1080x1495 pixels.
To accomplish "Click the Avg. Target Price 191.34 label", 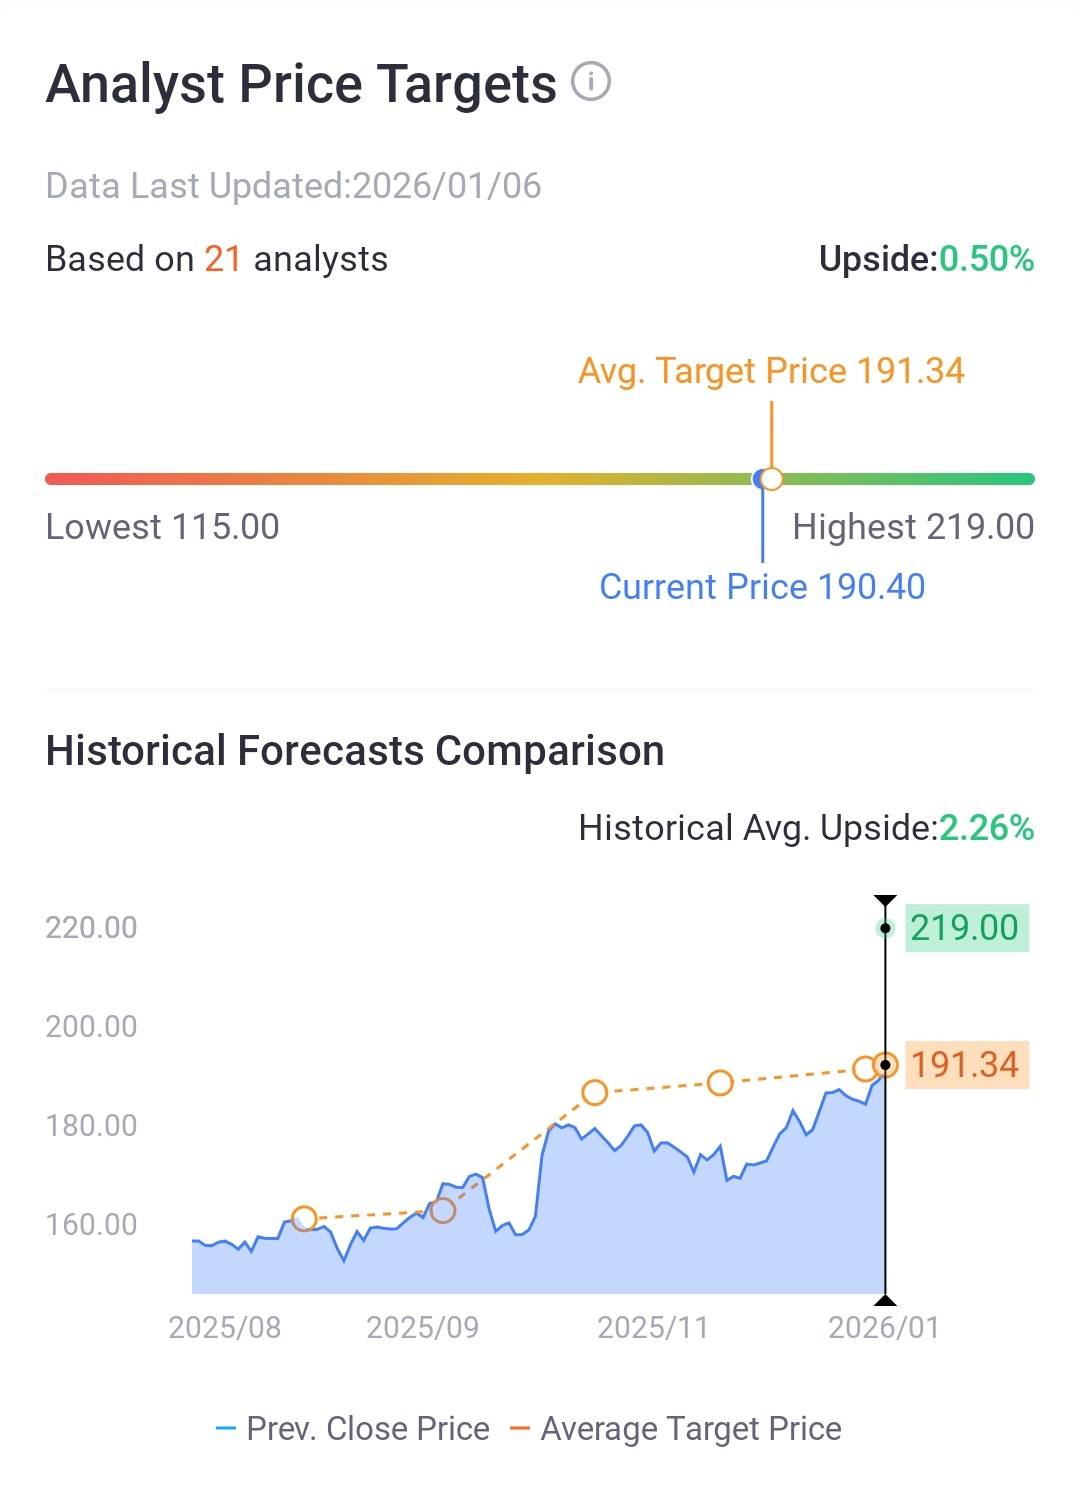I will [x=771, y=371].
